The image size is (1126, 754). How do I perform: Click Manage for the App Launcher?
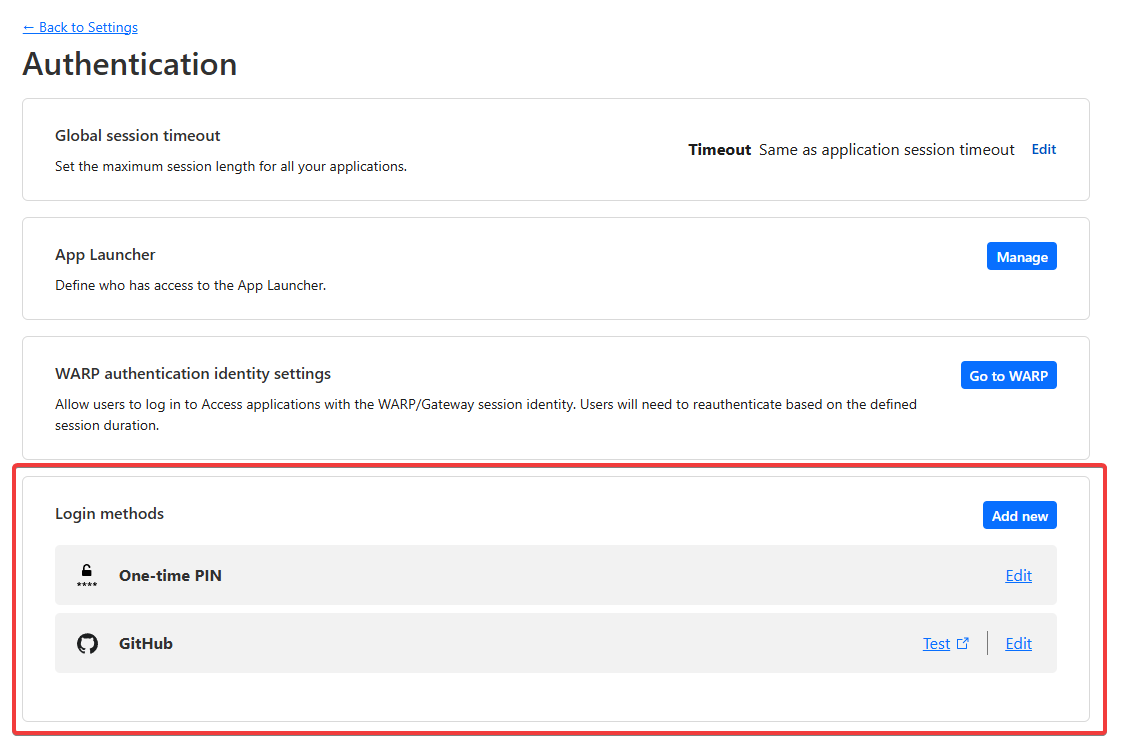pos(1021,256)
